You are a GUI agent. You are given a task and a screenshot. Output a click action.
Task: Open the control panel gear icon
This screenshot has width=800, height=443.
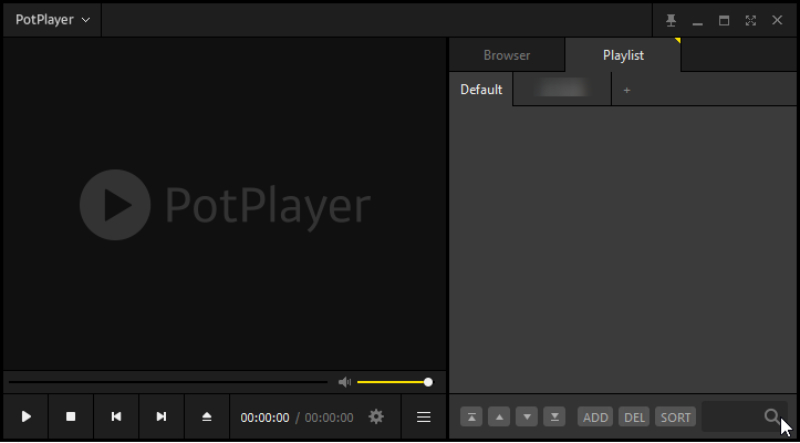point(376,417)
